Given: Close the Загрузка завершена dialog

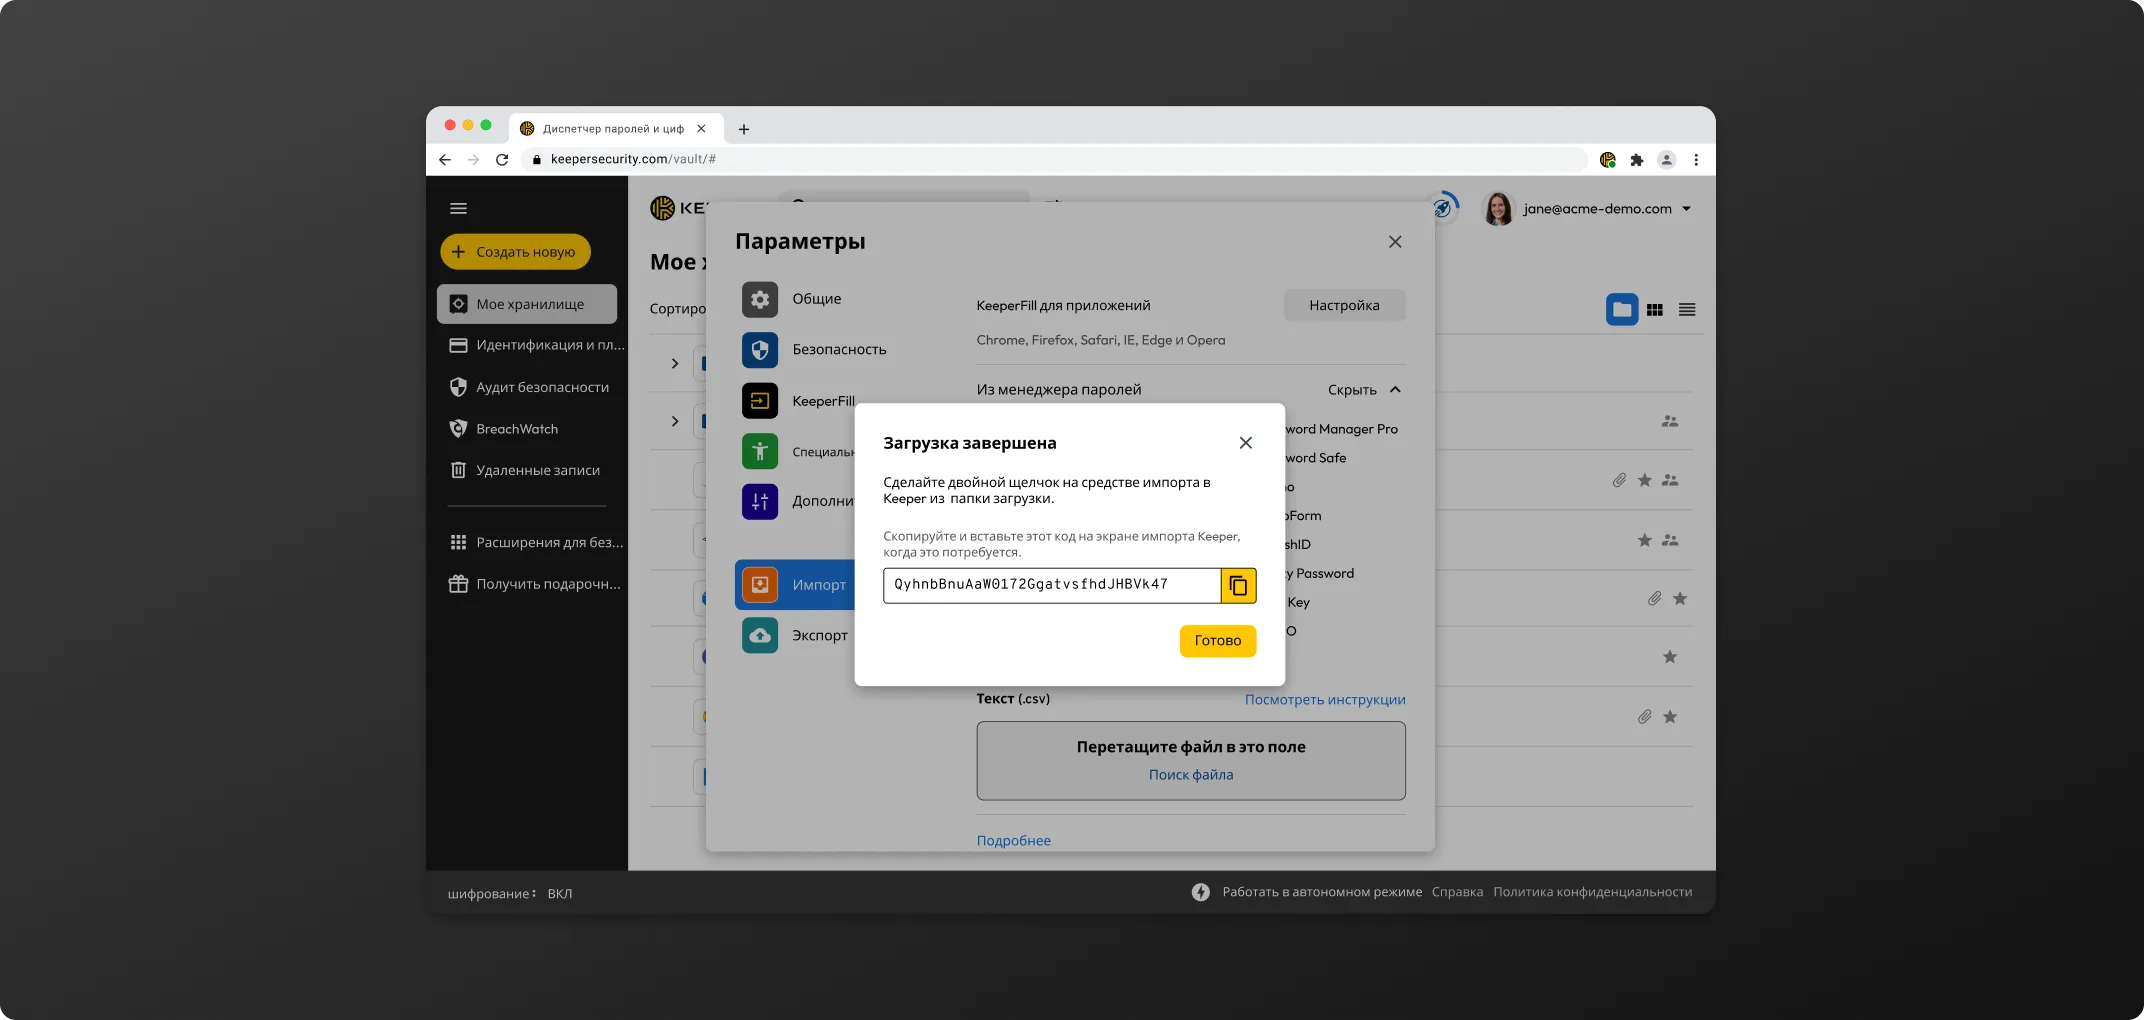Looking at the screenshot, I should [x=1246, y=443].
